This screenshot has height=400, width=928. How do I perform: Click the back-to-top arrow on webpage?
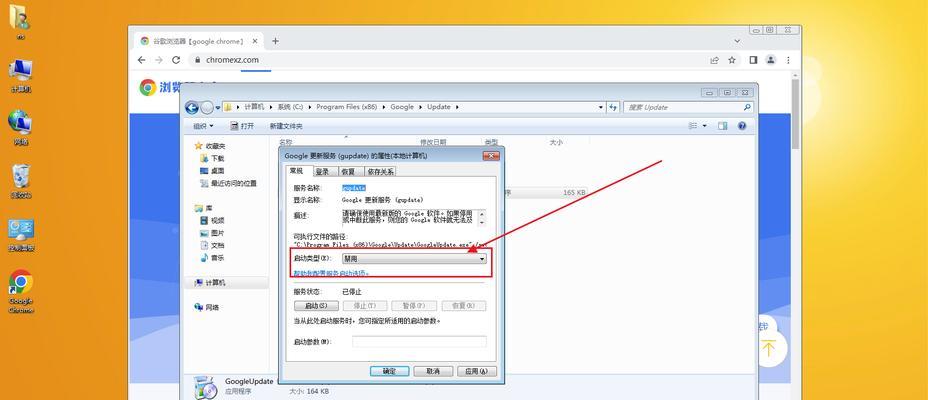pos(768,349)
